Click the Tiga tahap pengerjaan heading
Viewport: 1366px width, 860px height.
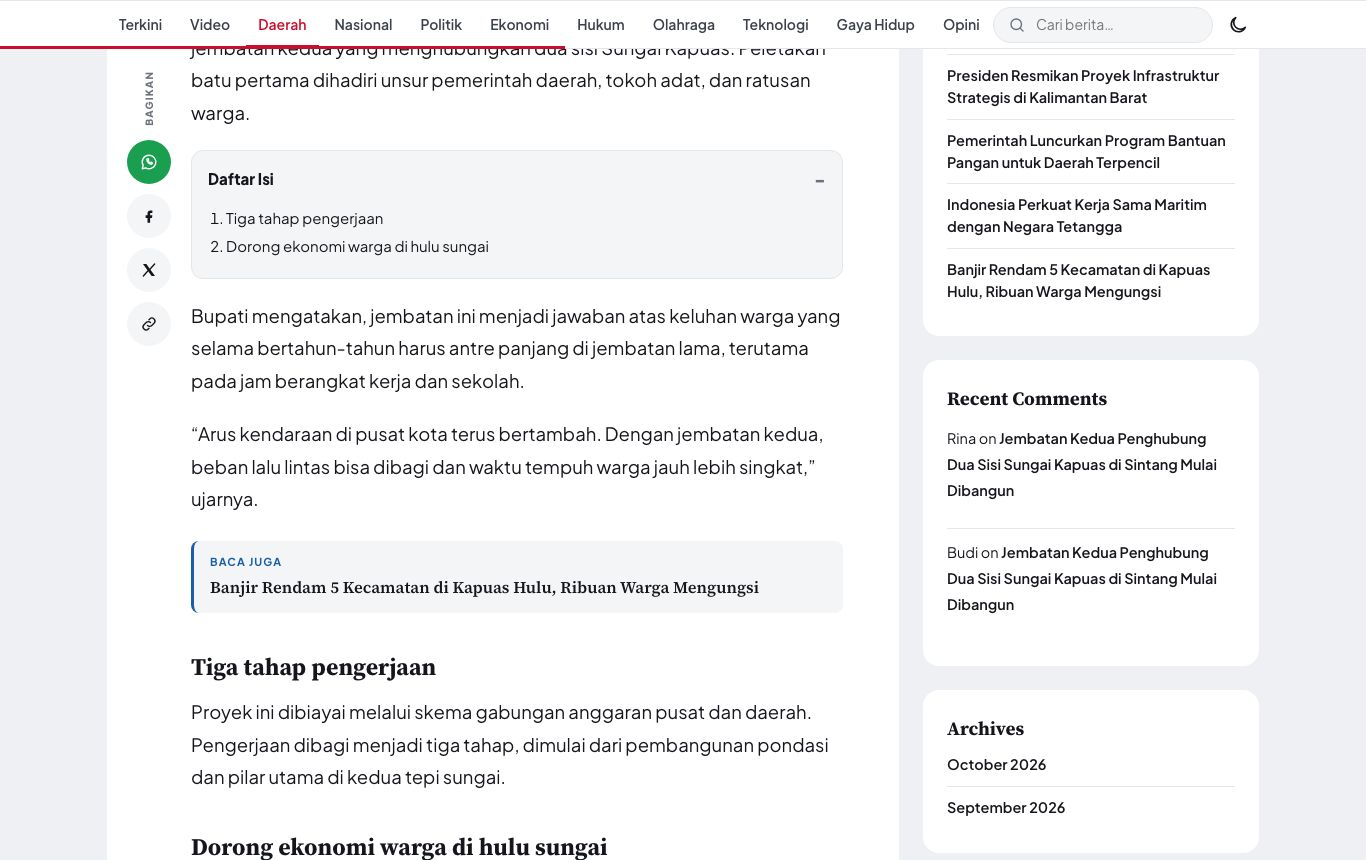313,668
